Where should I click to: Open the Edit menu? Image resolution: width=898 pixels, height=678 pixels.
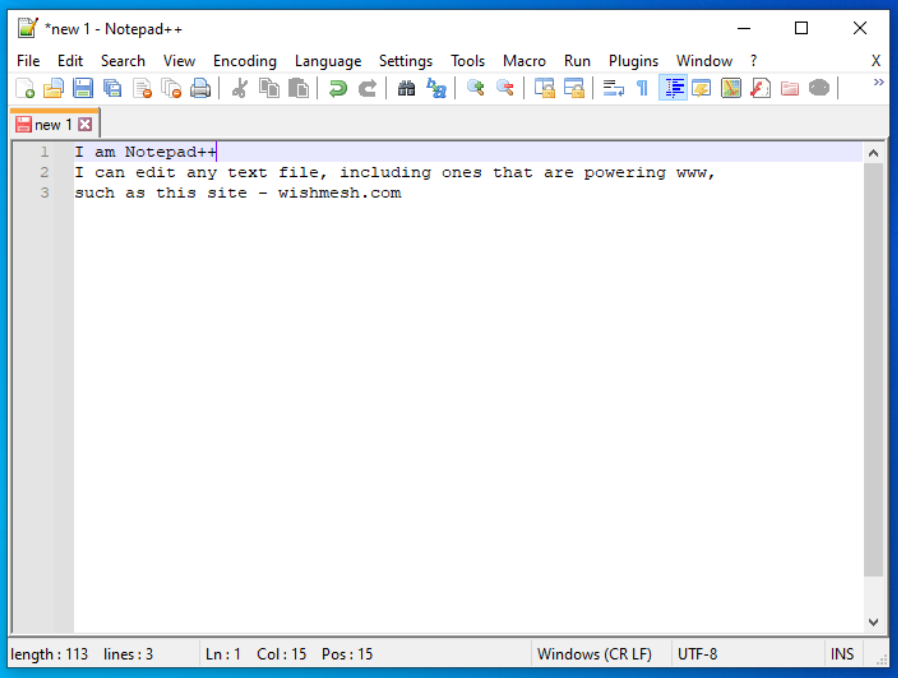point(70,61)
